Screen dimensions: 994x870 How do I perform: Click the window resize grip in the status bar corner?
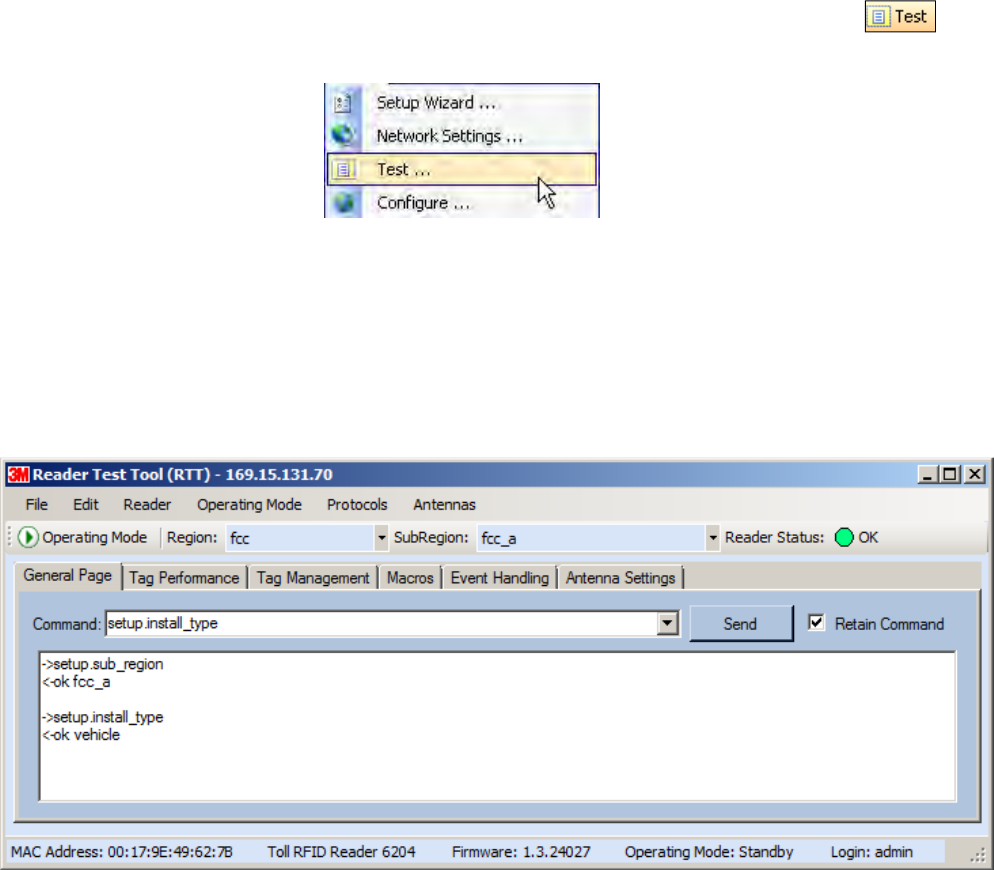point(978,855)
